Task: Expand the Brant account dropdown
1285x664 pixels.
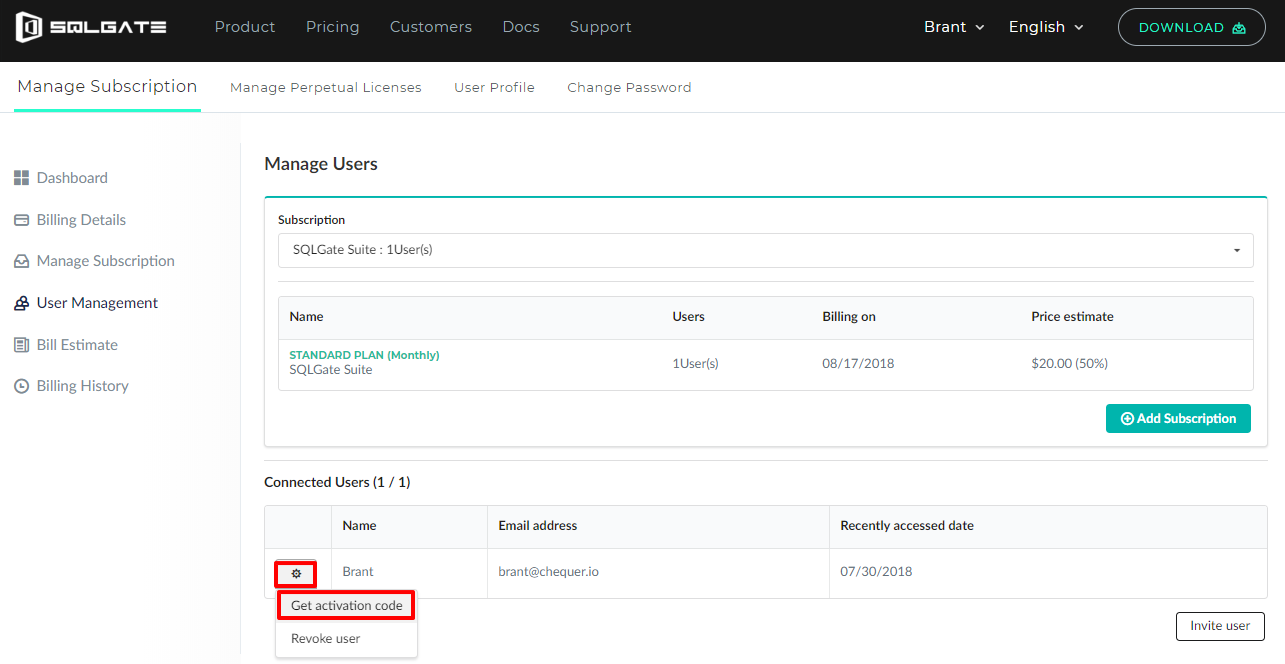Action: point(954,27)
